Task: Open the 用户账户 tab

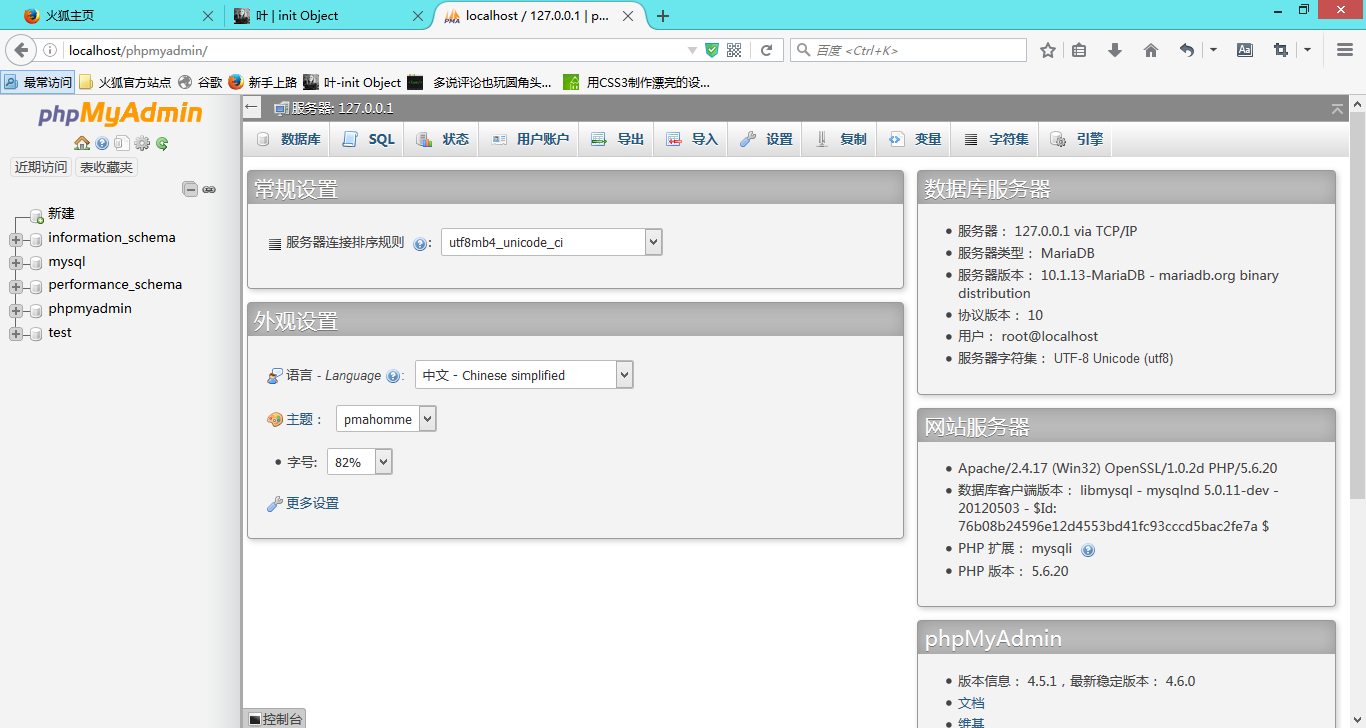Action: [529, 140]
